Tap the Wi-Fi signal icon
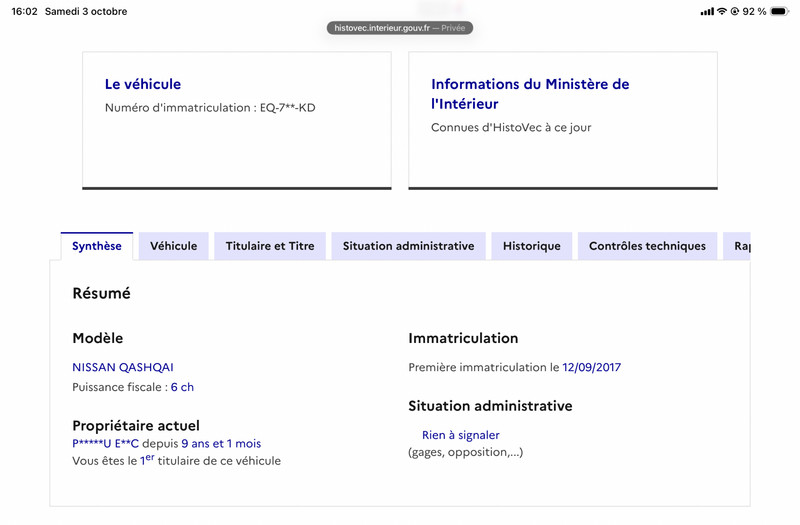800x525 pixels. click(x=722, y=11)
